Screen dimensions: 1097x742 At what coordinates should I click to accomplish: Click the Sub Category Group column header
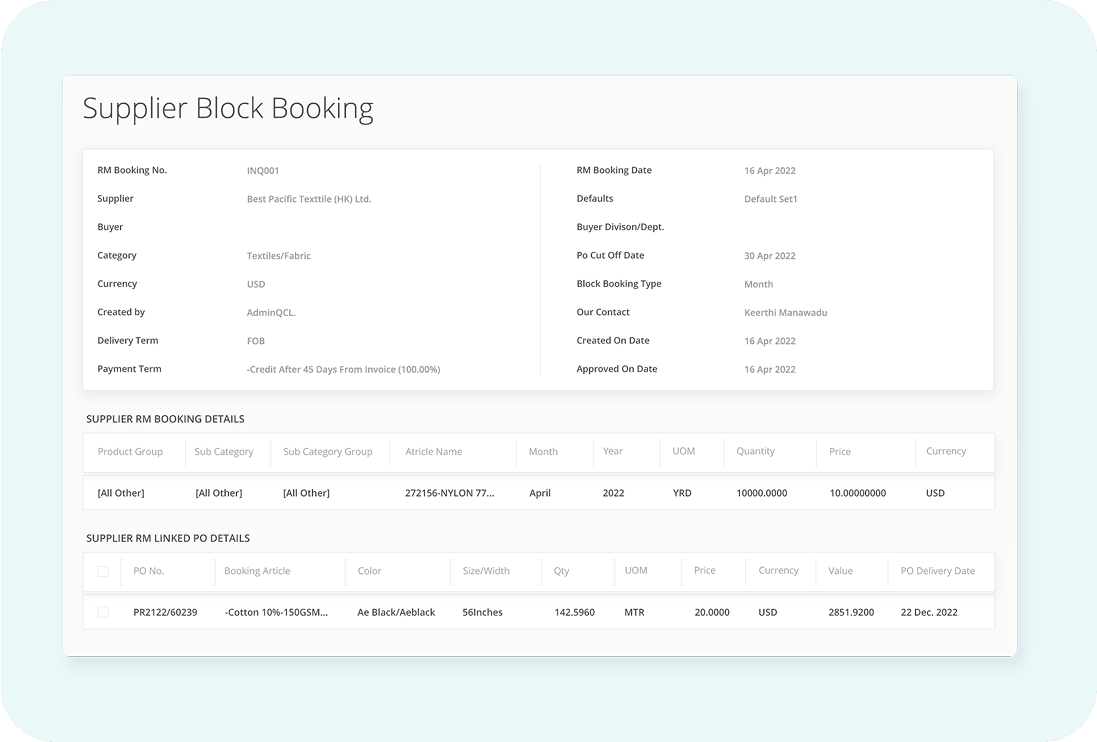tap(327, 452)
